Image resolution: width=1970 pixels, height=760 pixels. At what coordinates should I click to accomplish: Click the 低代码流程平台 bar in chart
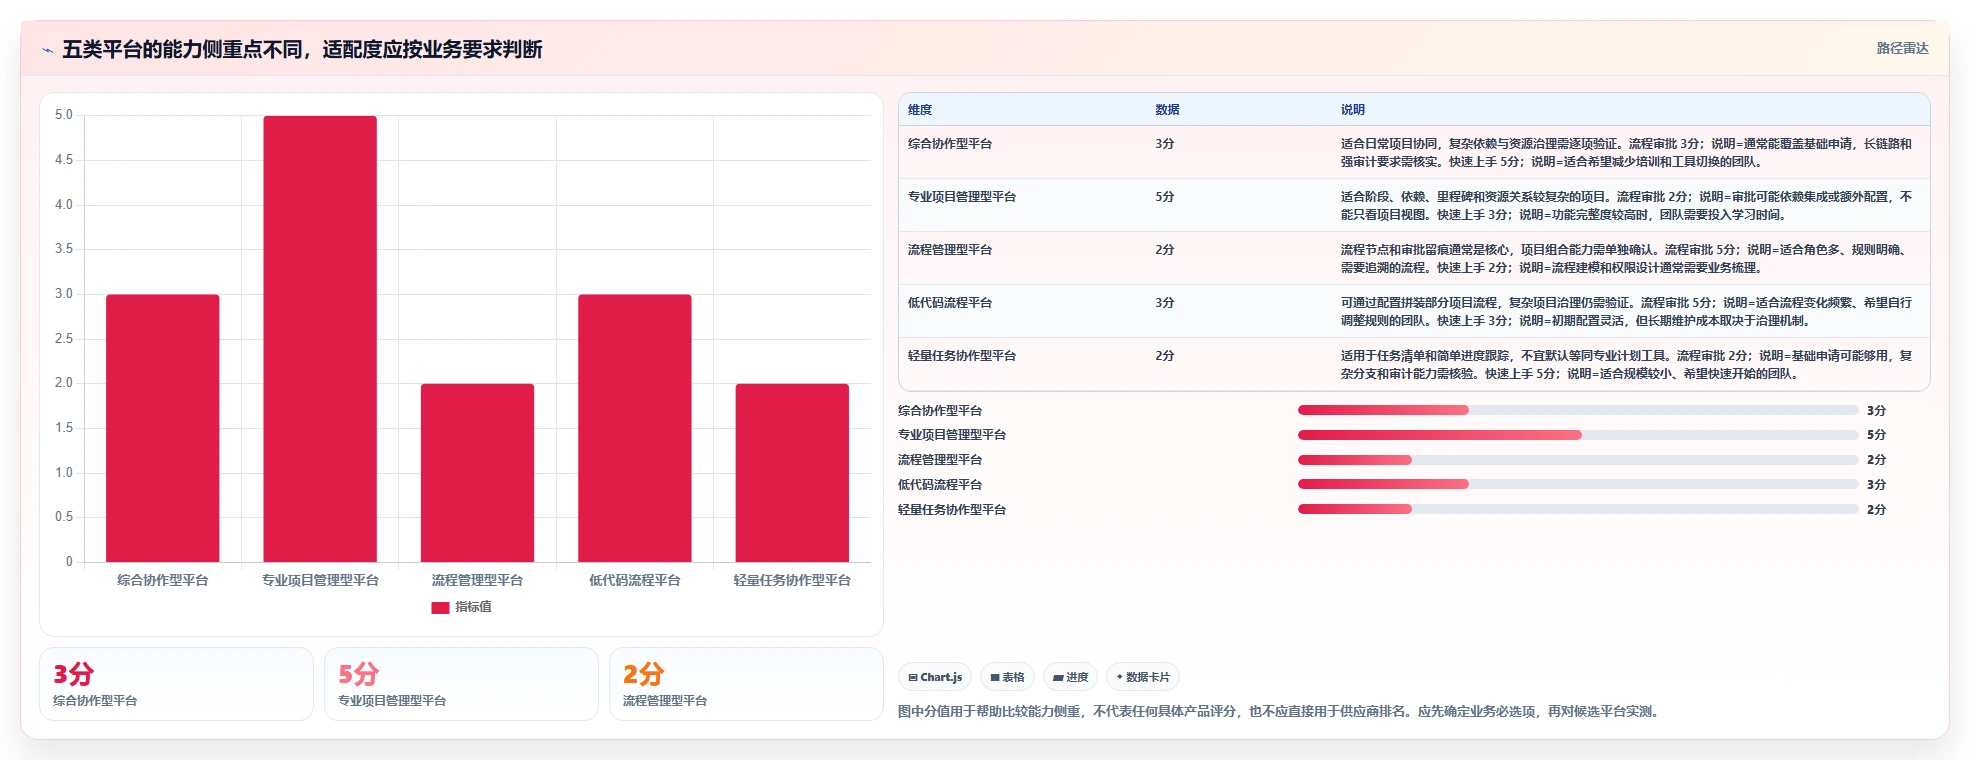635,428
